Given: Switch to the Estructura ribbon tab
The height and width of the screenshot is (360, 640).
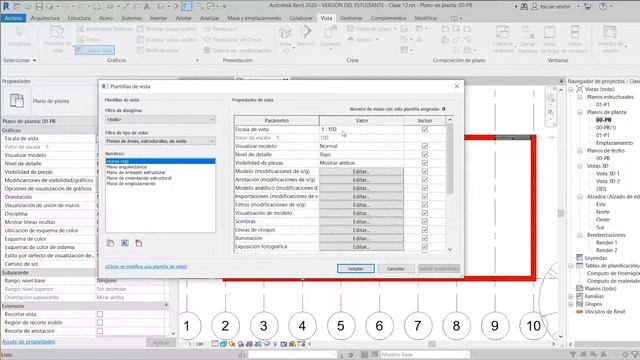Looking at the screenshot, I should (x=79, y=18).
